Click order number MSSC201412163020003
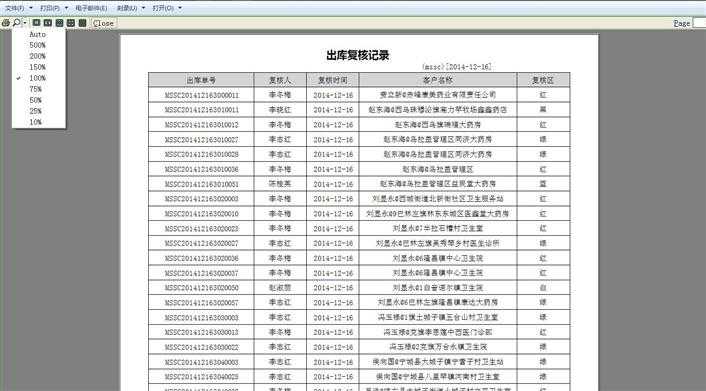Screen dimensions: 706x391 point(202,199)
